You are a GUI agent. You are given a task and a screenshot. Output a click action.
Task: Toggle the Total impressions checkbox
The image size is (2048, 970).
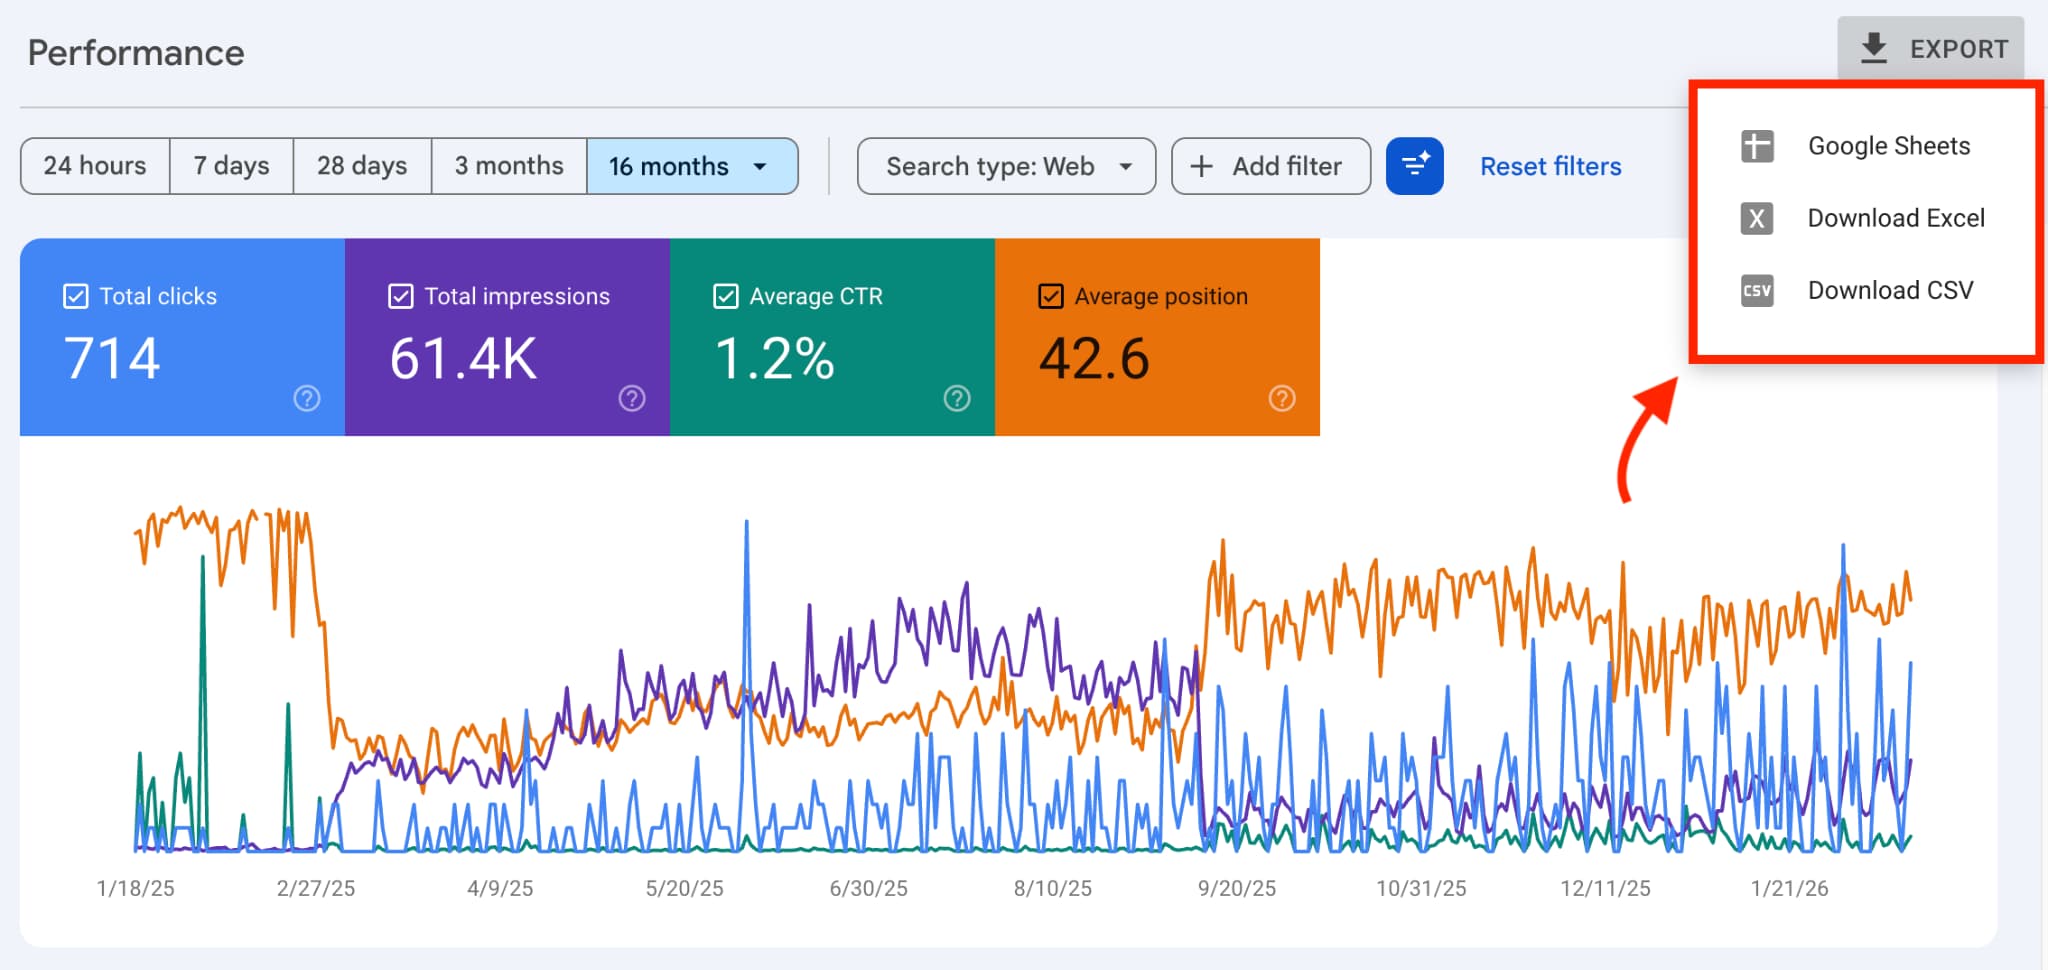click(400, 295)
